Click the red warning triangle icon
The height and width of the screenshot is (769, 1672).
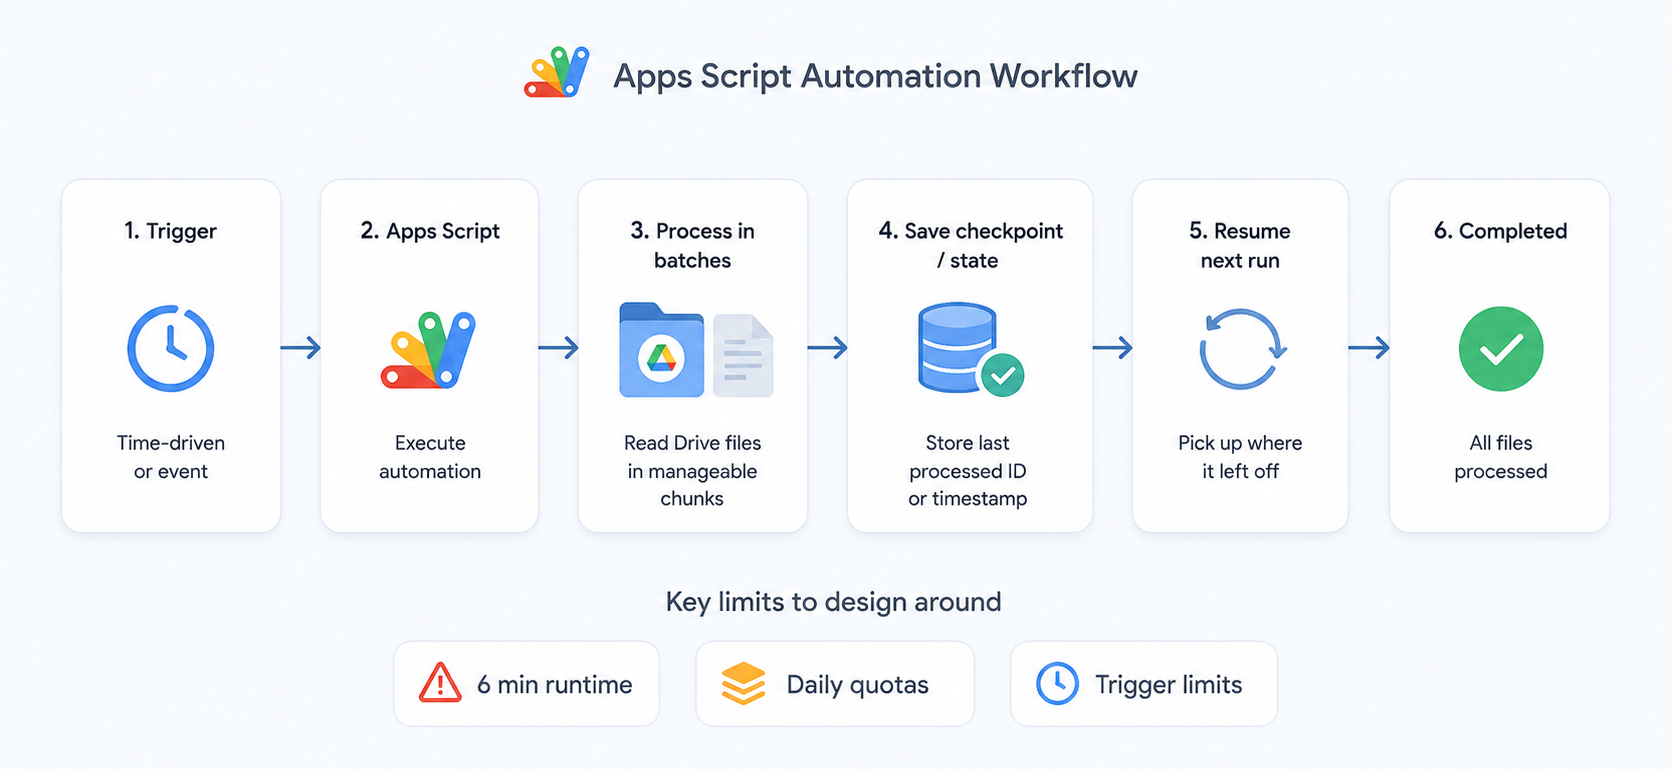click(x=440, y=684)
